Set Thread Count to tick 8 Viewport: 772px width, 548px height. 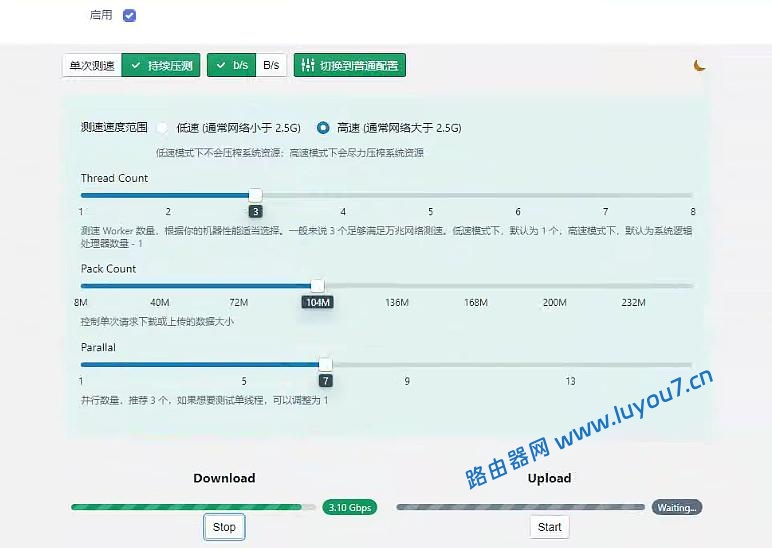693,212
